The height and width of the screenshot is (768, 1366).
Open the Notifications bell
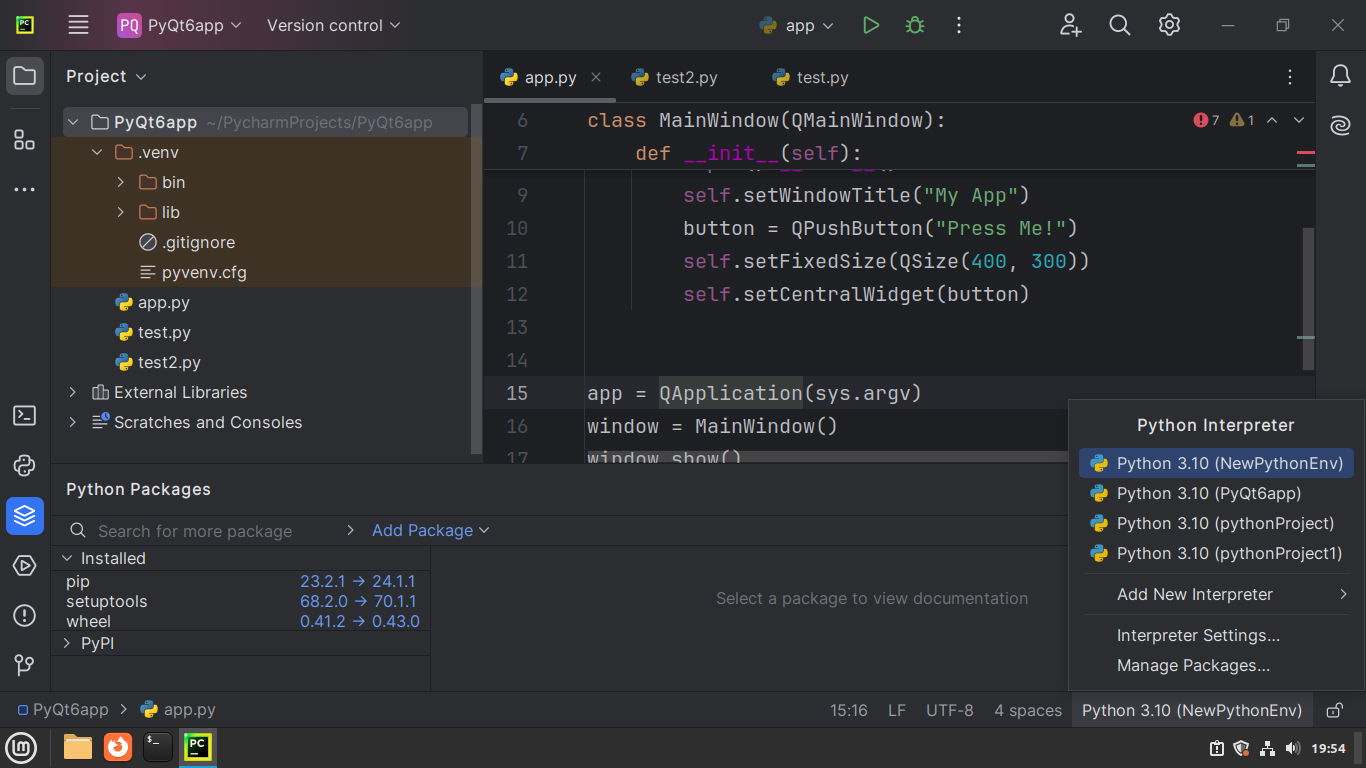pyautogui.click(x=1340, y=76)
